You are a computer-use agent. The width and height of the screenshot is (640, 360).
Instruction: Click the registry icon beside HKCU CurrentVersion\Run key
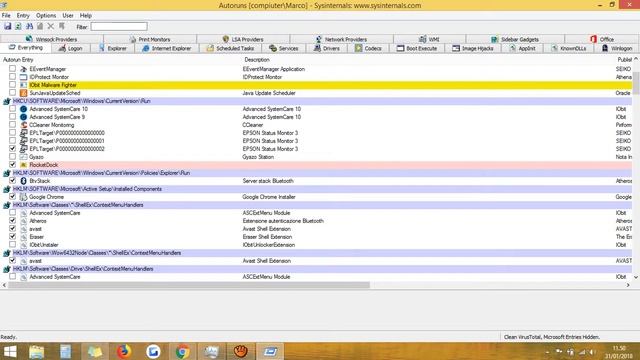click(x=7, y=101)
